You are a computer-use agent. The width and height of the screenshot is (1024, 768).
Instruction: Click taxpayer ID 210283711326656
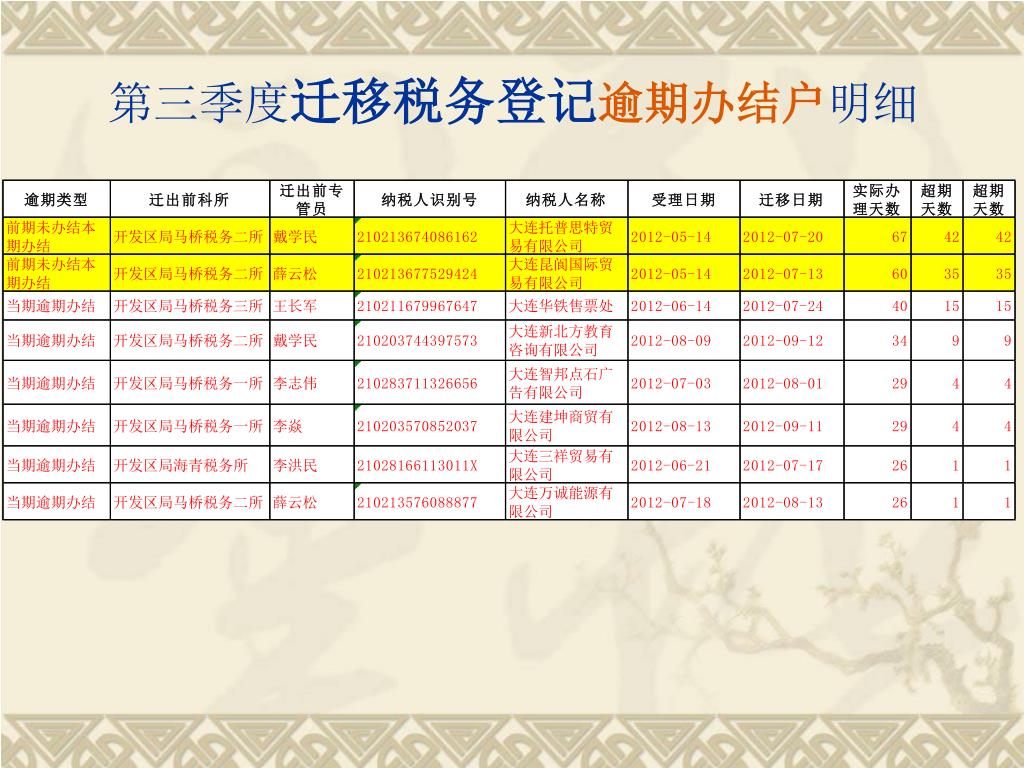[x=417, y=383]
